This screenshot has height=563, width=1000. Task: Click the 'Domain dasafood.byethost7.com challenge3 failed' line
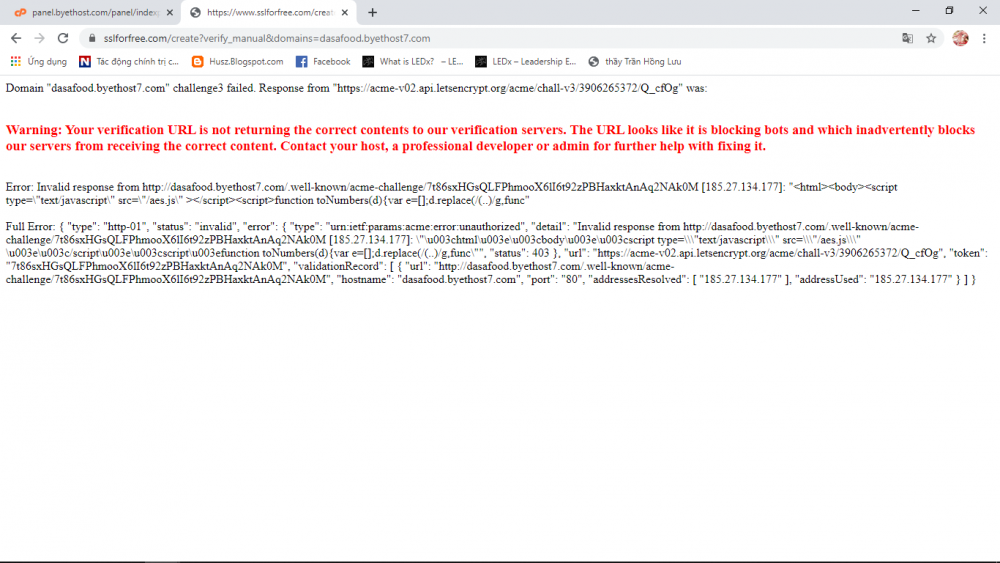357,88
